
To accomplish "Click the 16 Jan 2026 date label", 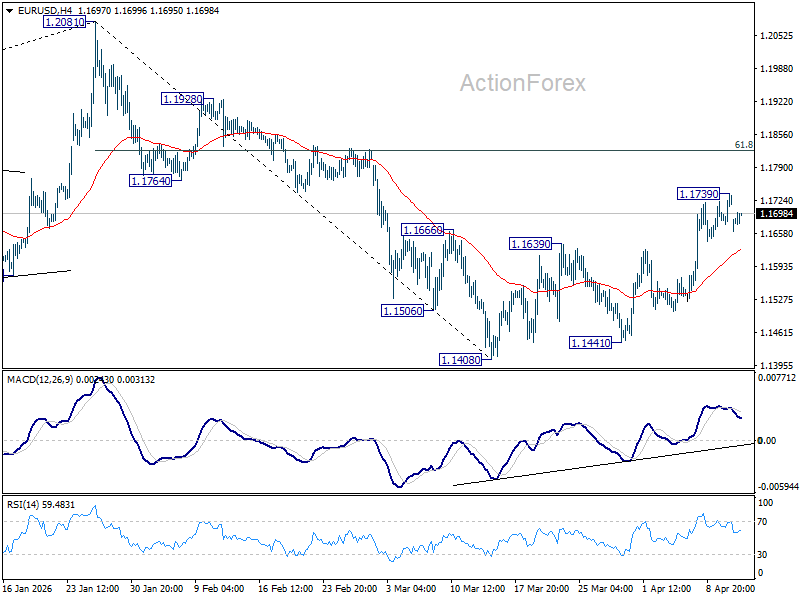I will [28, 589].
